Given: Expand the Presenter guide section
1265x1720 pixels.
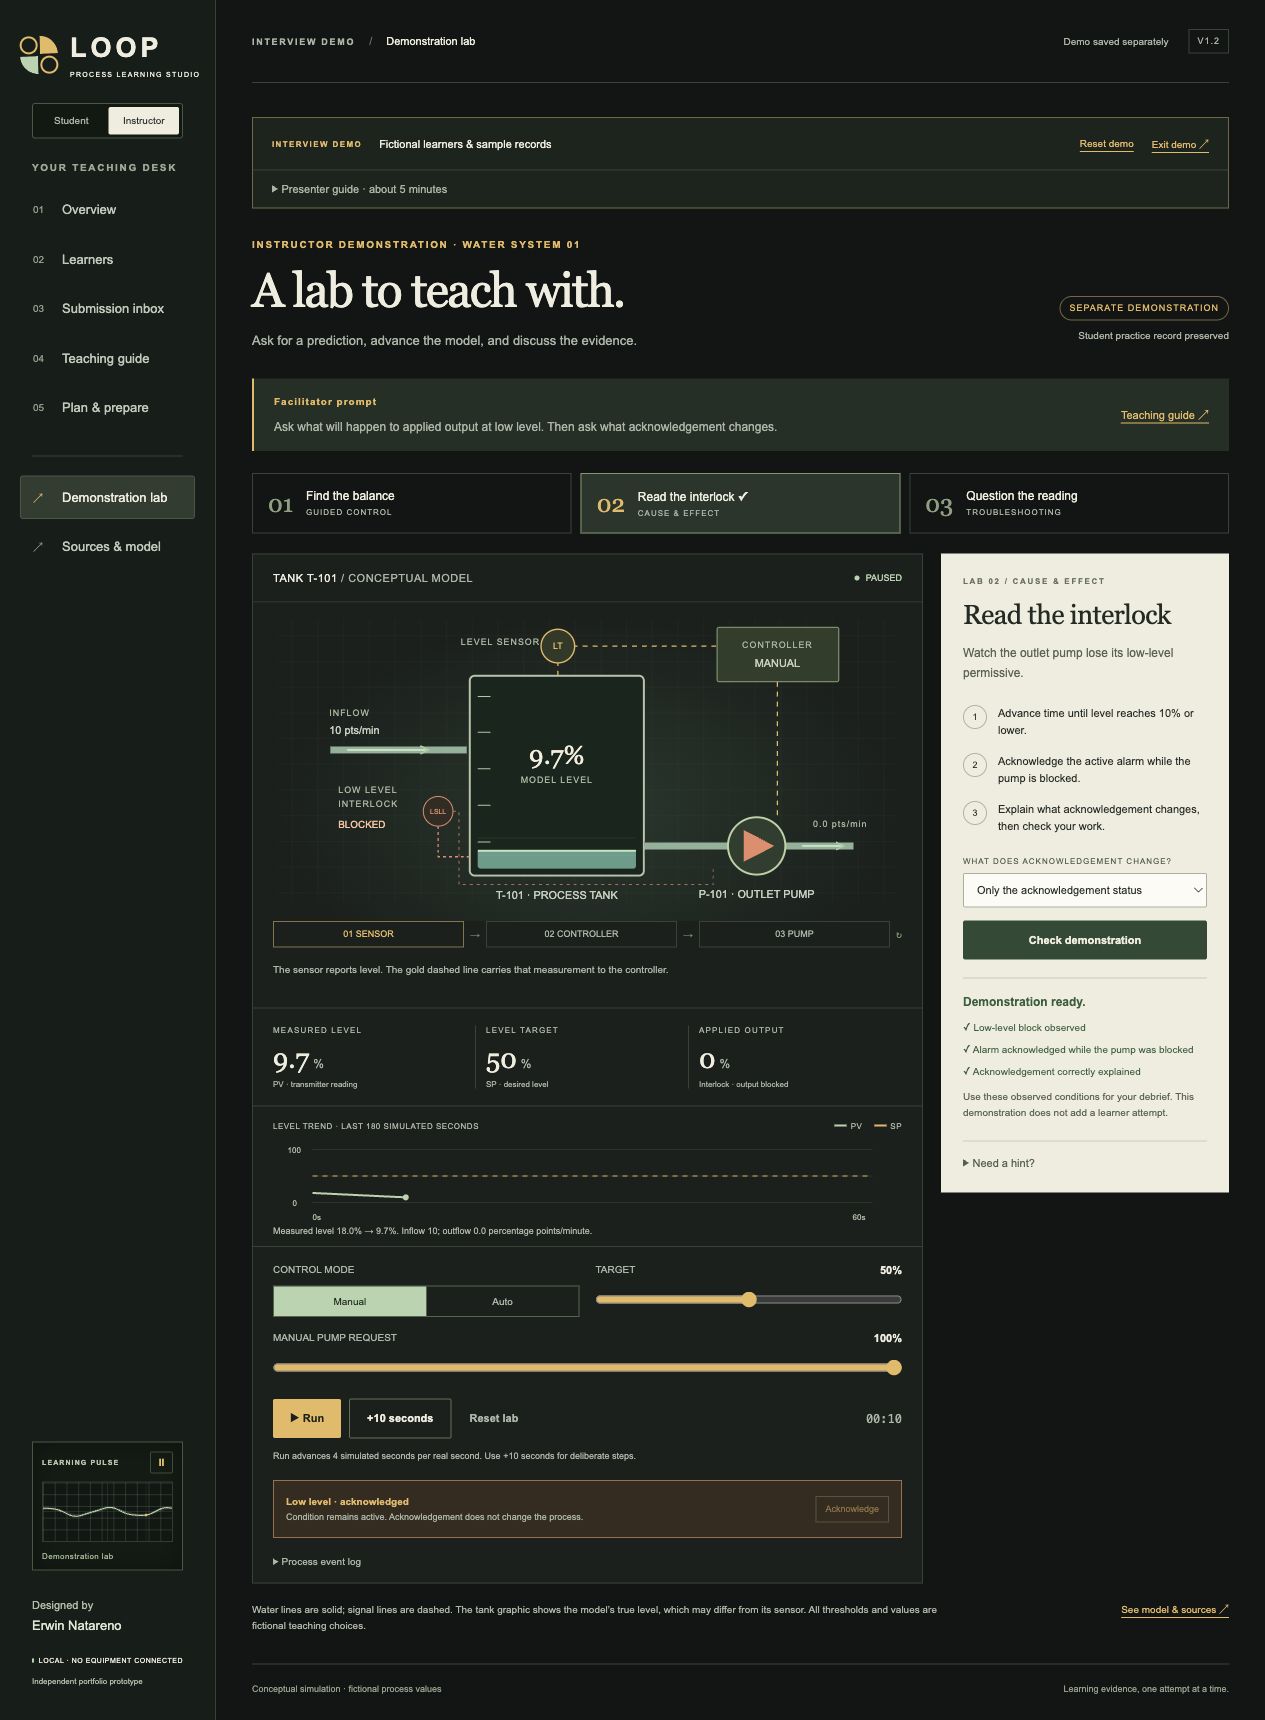Looking at the screenshot, I should pyautogui.click(x=360, y=189).
